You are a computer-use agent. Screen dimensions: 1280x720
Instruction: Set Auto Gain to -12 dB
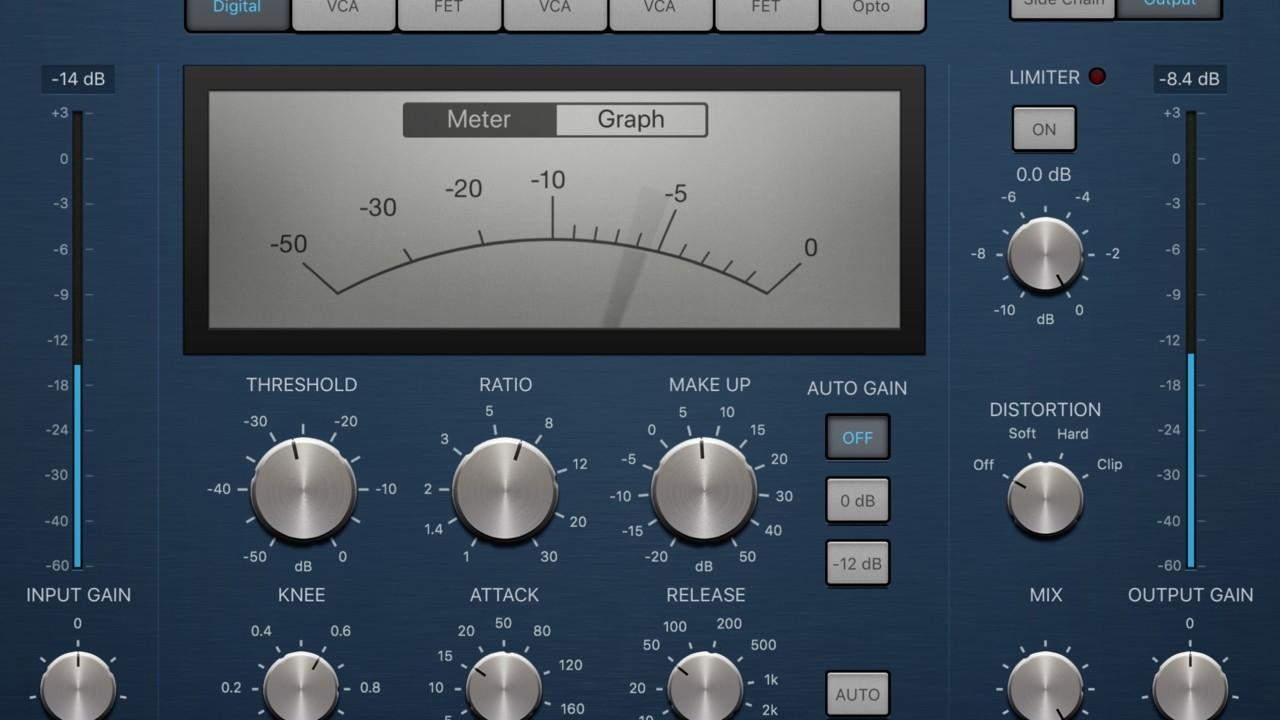[x=857, y=563]
